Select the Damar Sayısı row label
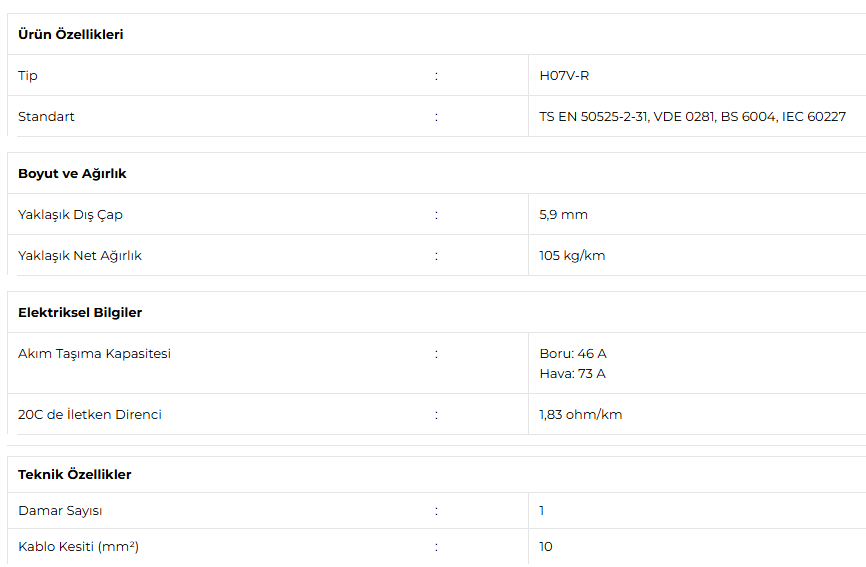The width and height of the screenshot is (866, 567). (60, 511)
